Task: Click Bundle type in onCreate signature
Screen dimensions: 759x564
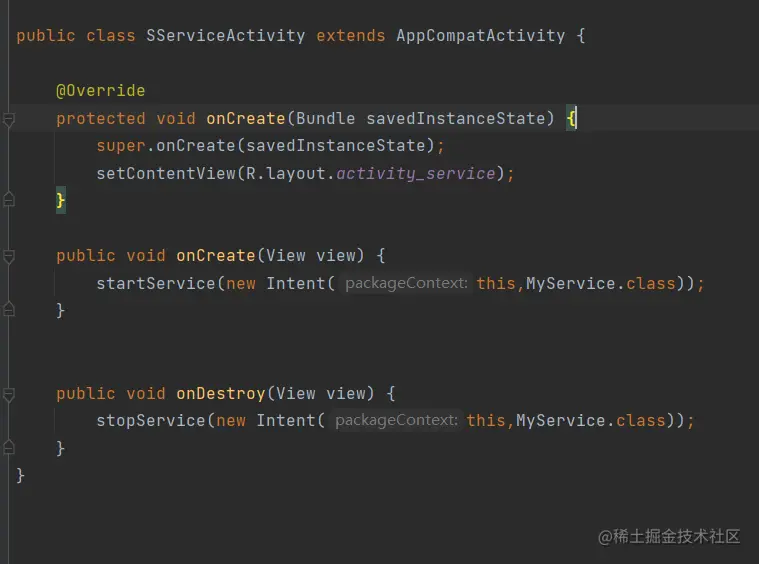Action: pos(325,118)
